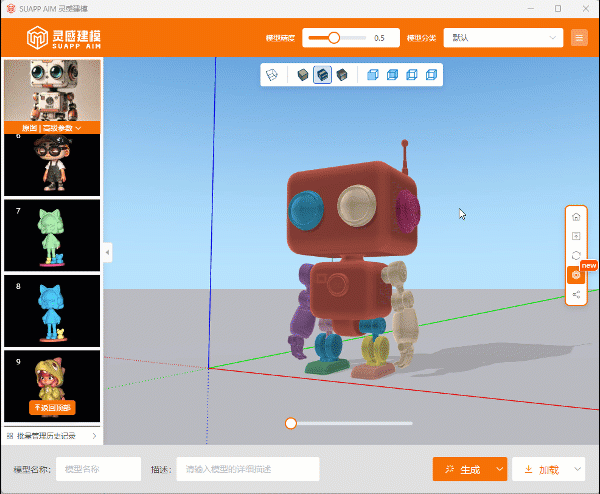Open the hamburger menu in header
This screenshot has height=494, width=600.
(579, 38)
